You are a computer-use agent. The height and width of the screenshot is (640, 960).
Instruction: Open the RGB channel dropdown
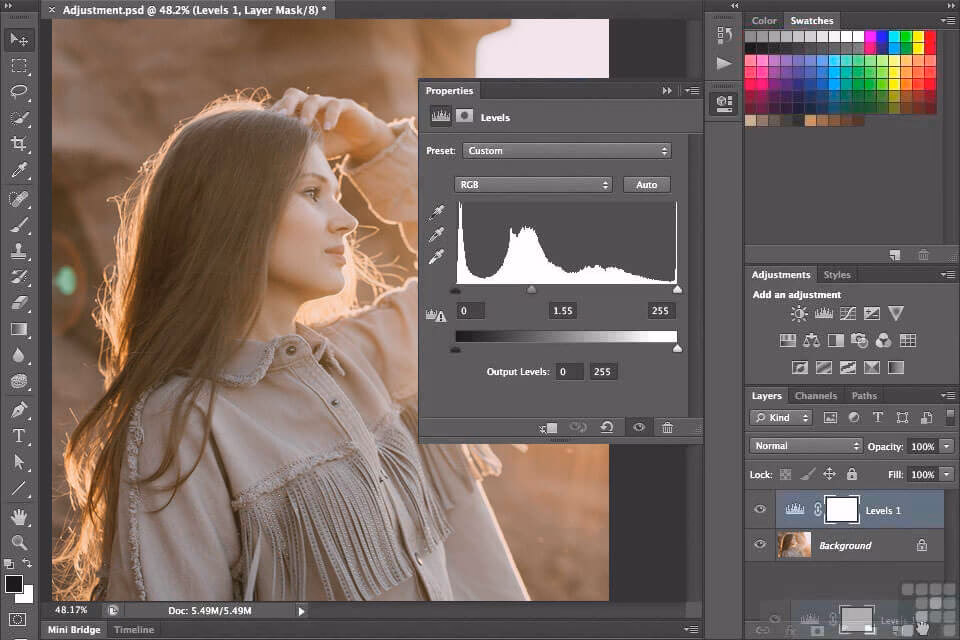tap(533, 185)
